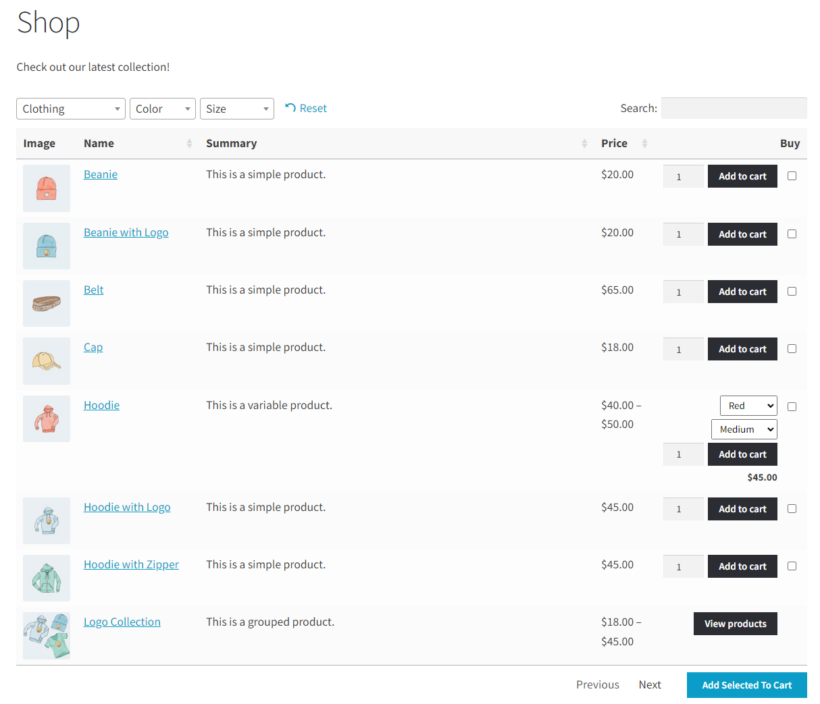View the Belt product image
This screenshot has width=820, height=704.
pyautogui.click(x=46, y=304)
